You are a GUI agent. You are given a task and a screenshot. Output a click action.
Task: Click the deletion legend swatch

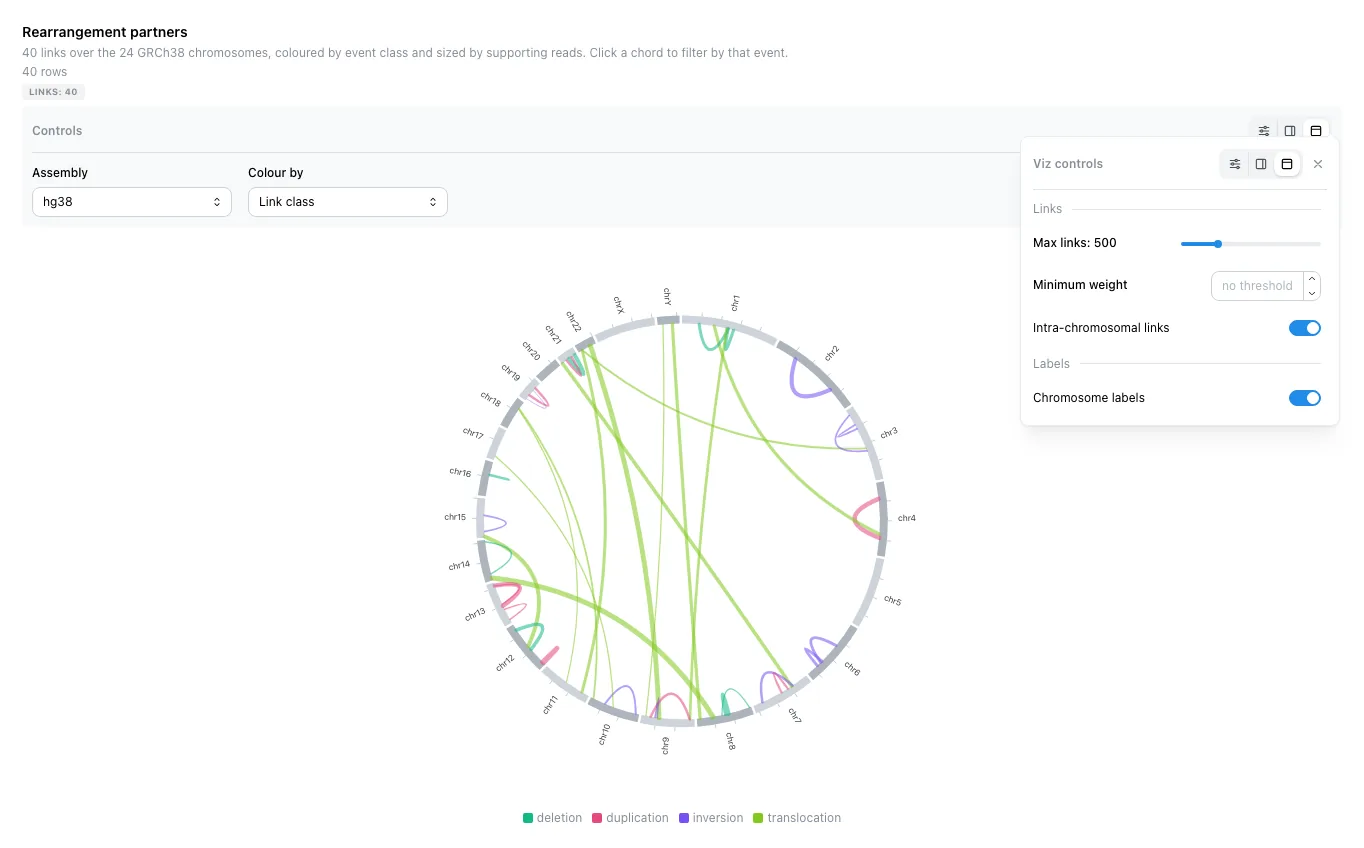[528, 818]
